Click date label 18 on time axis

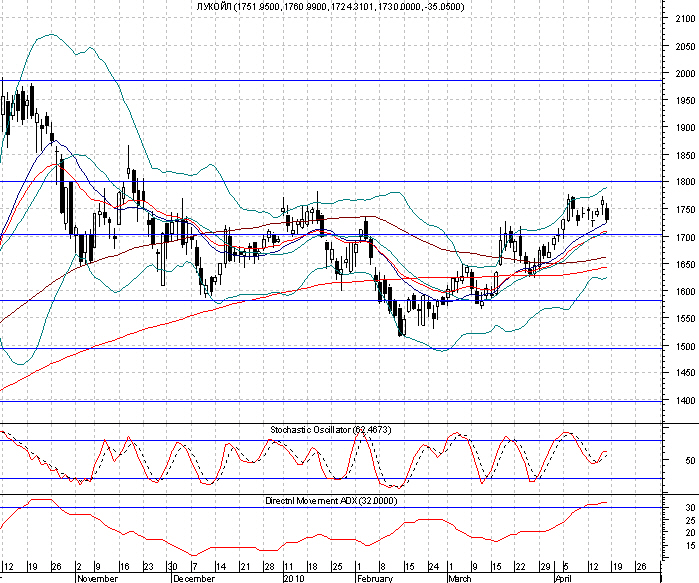click(313, 567)
